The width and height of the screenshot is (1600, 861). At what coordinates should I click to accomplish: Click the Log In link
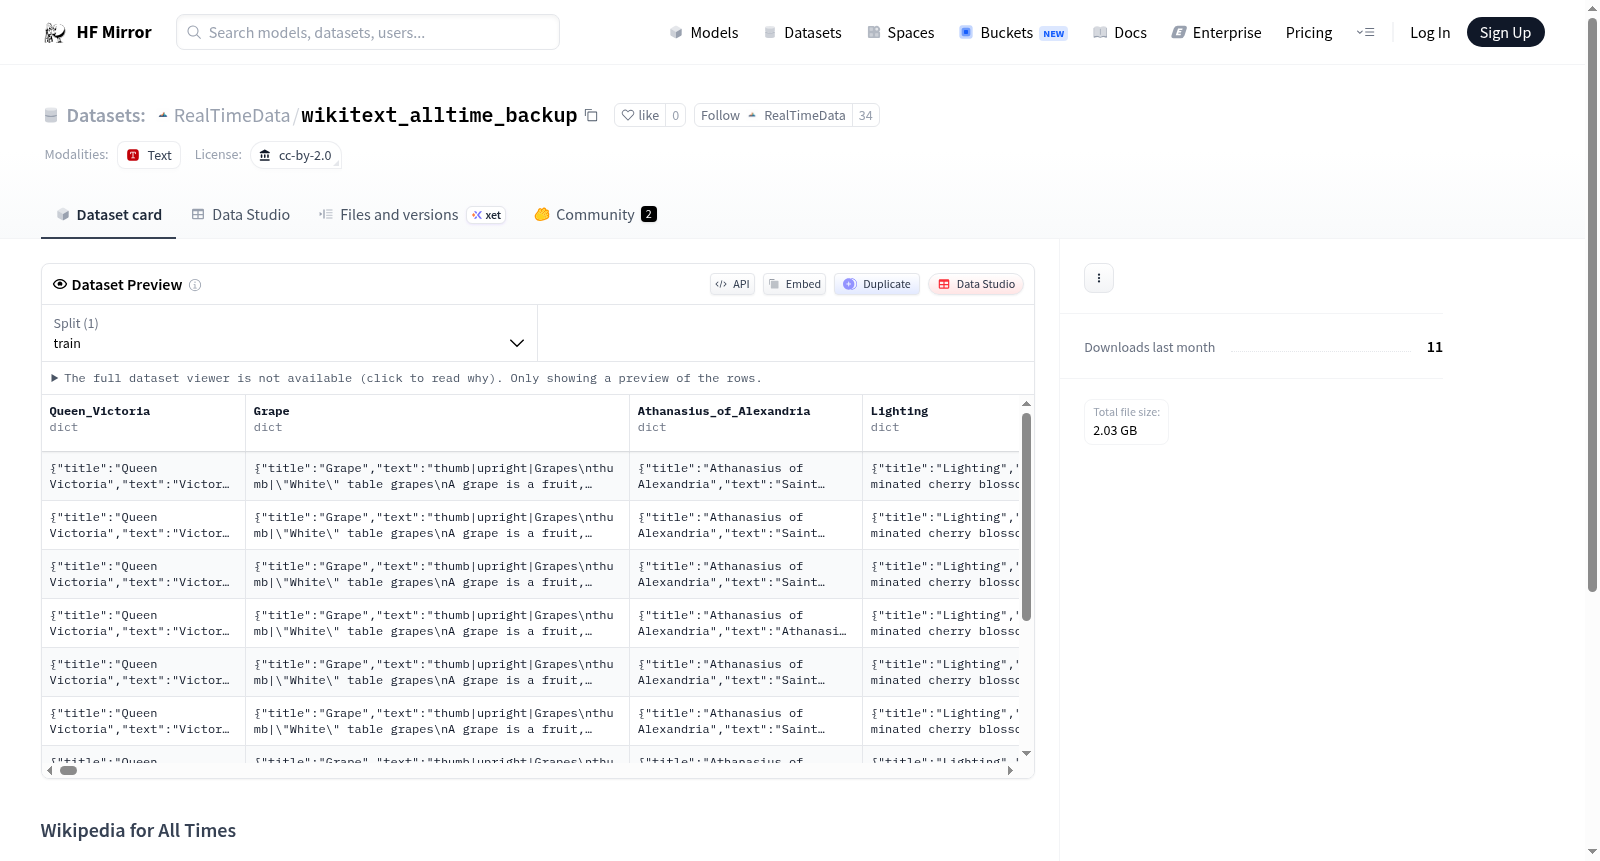[x=1430, y=32]
